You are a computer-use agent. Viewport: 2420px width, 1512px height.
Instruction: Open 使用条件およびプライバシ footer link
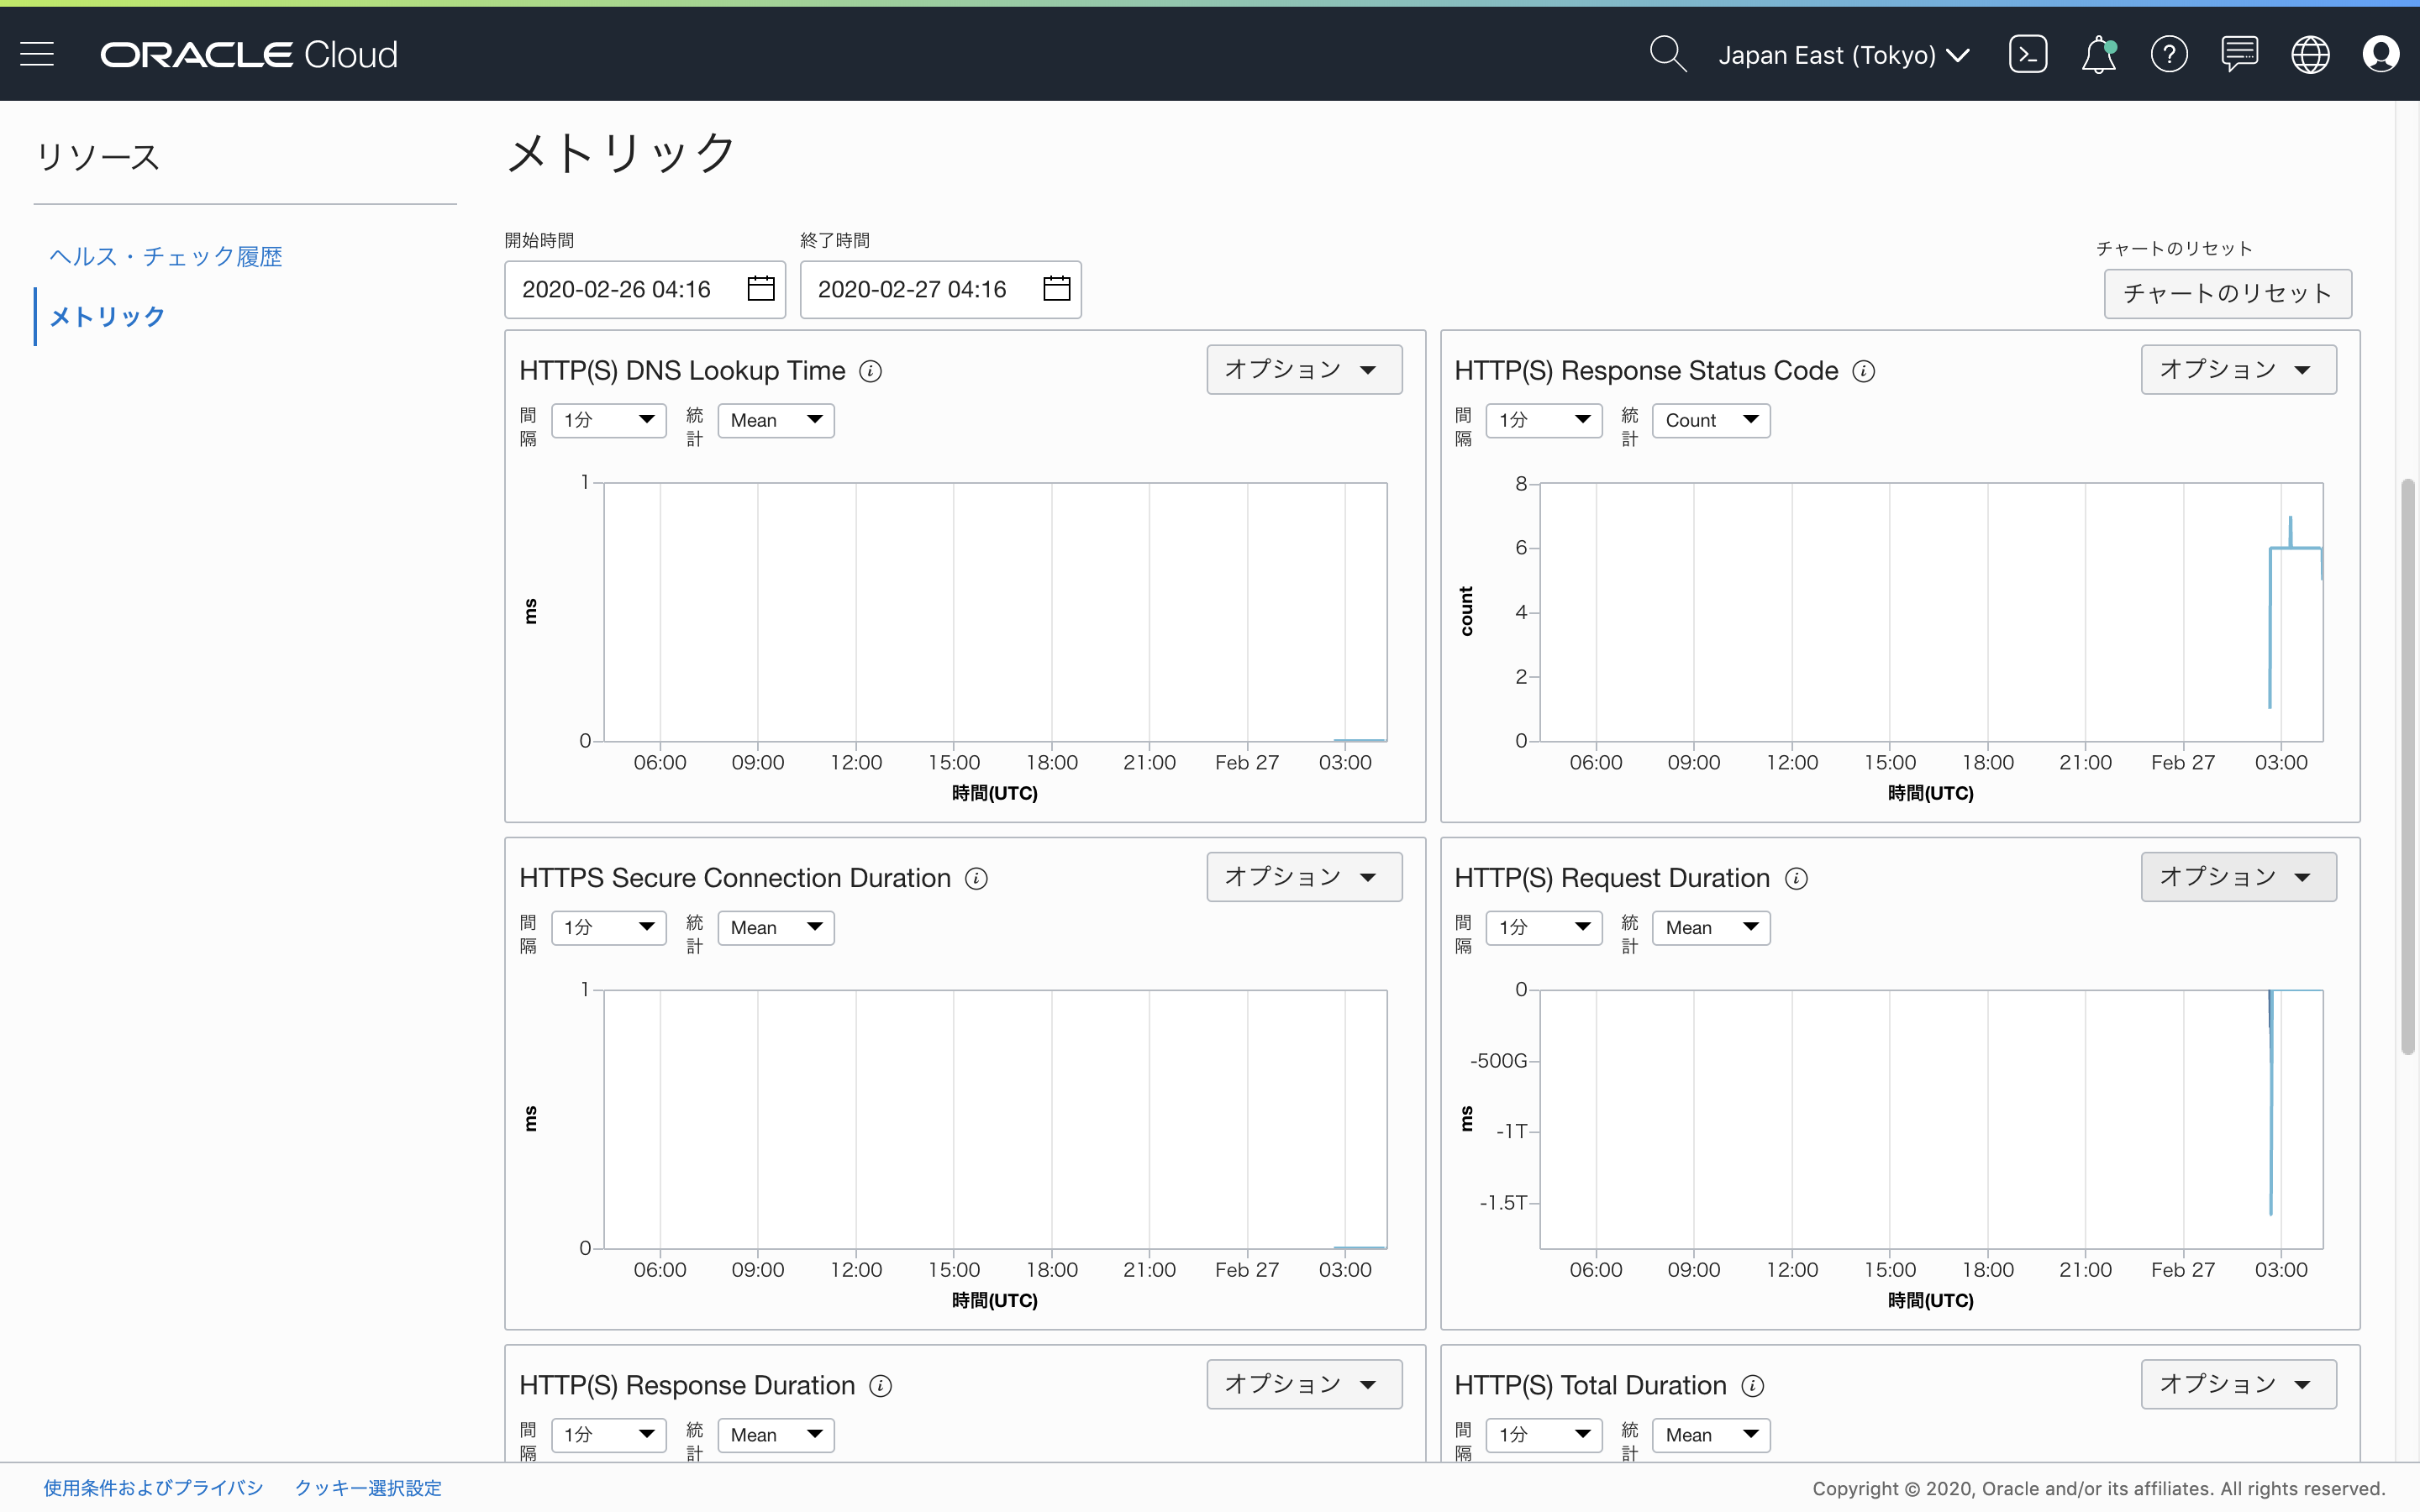click(x=153, y=1488)
